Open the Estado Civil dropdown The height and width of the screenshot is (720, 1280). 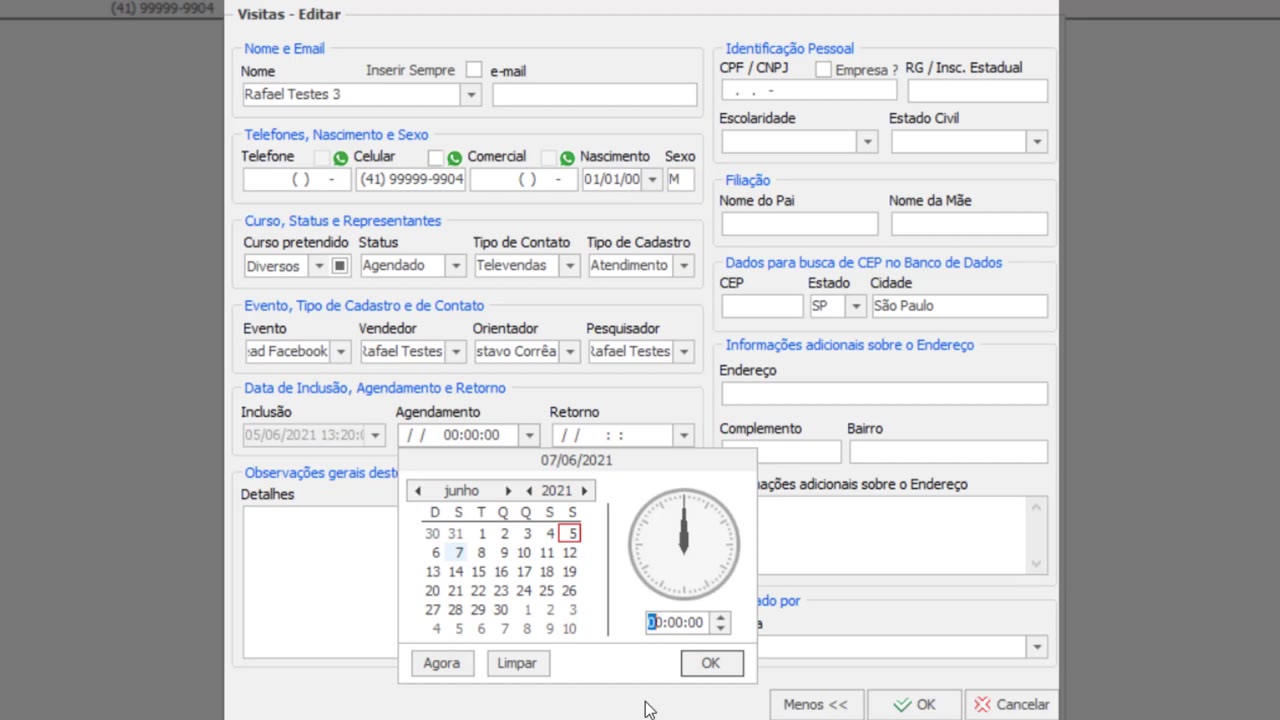[1037, 142]
